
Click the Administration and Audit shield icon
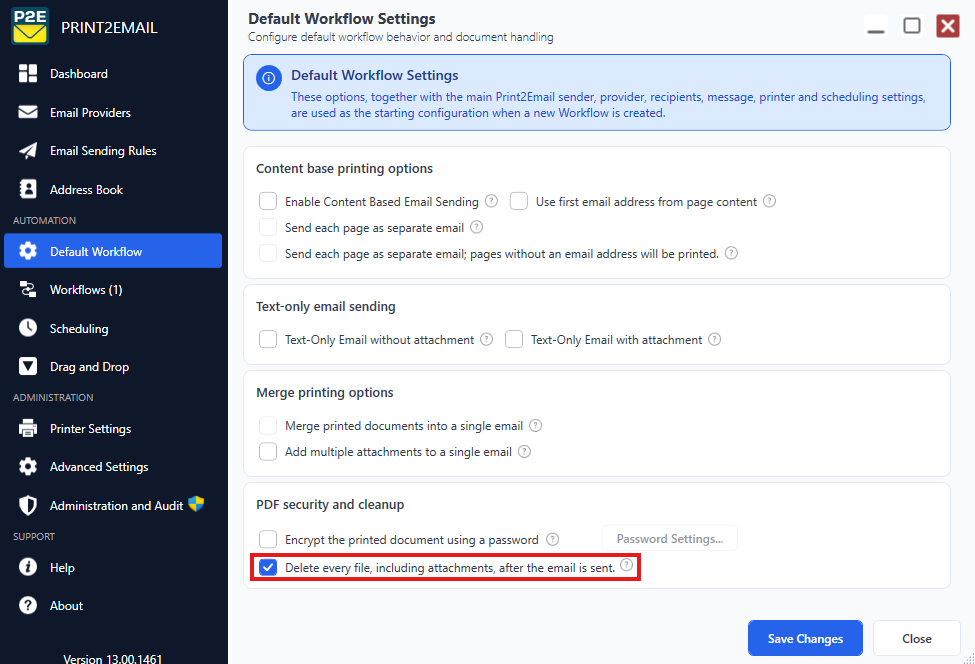click(x=27, y=505)
